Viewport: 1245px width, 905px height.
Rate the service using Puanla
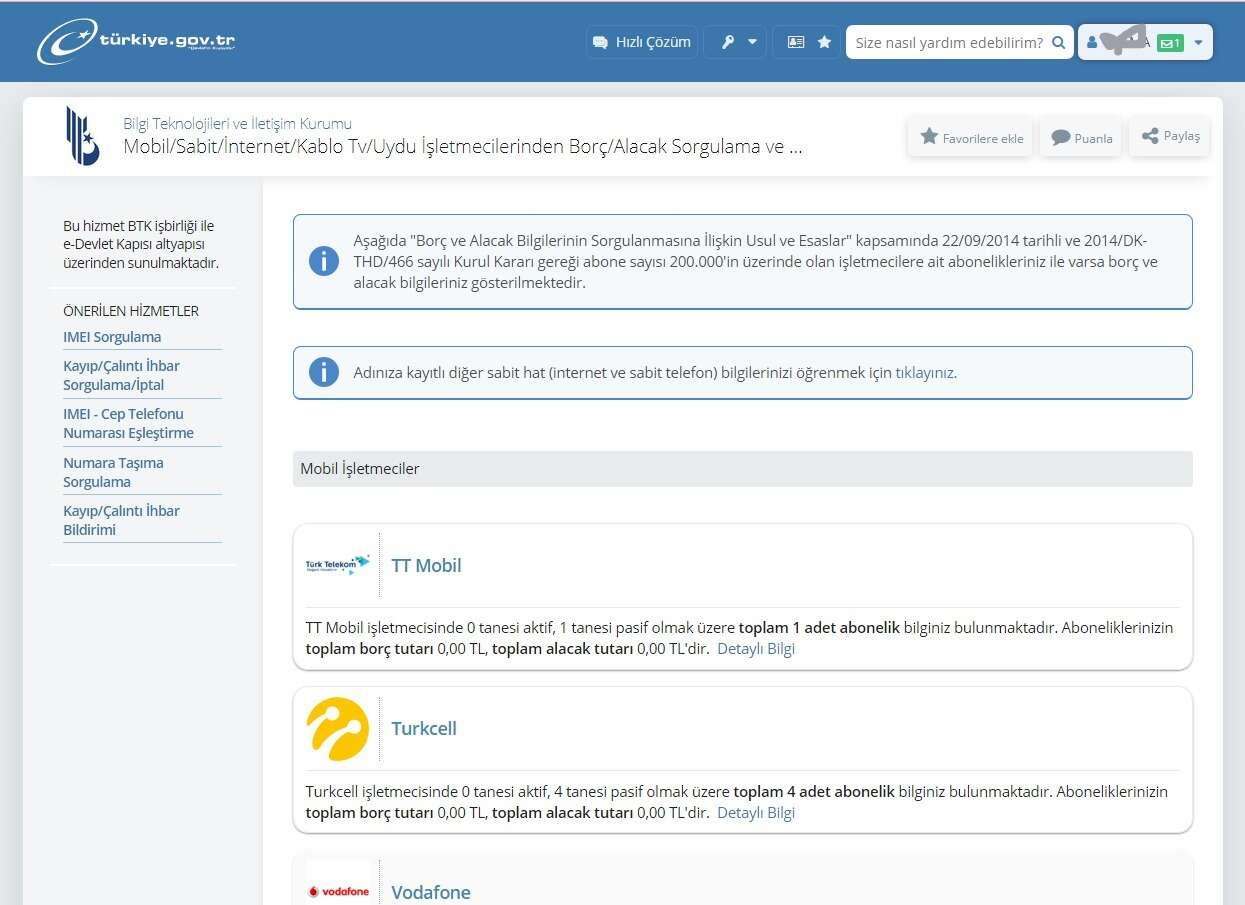point(1081,138)
